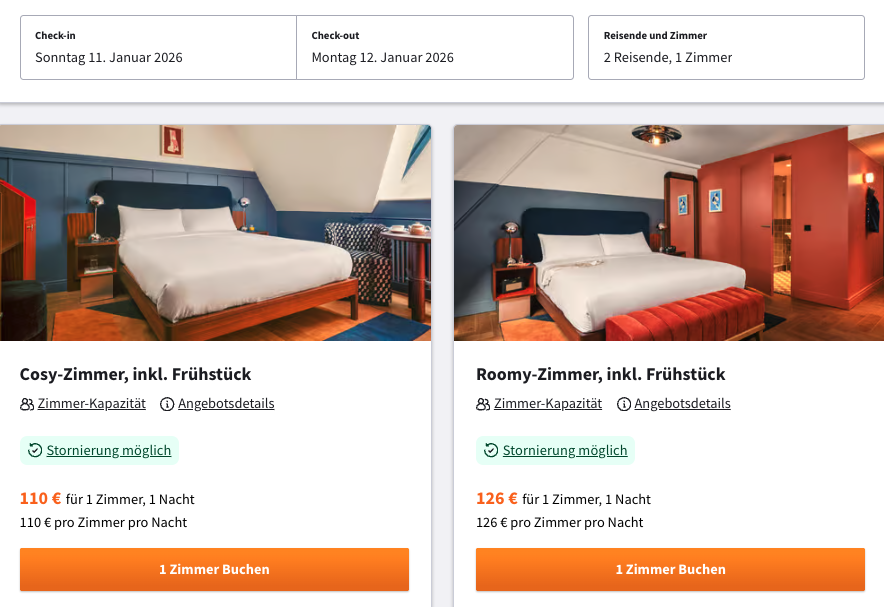Viewport: 884px width, 607px height.
Task: Open the Roomy-Zimmer room photo
Action: point(669,233)
